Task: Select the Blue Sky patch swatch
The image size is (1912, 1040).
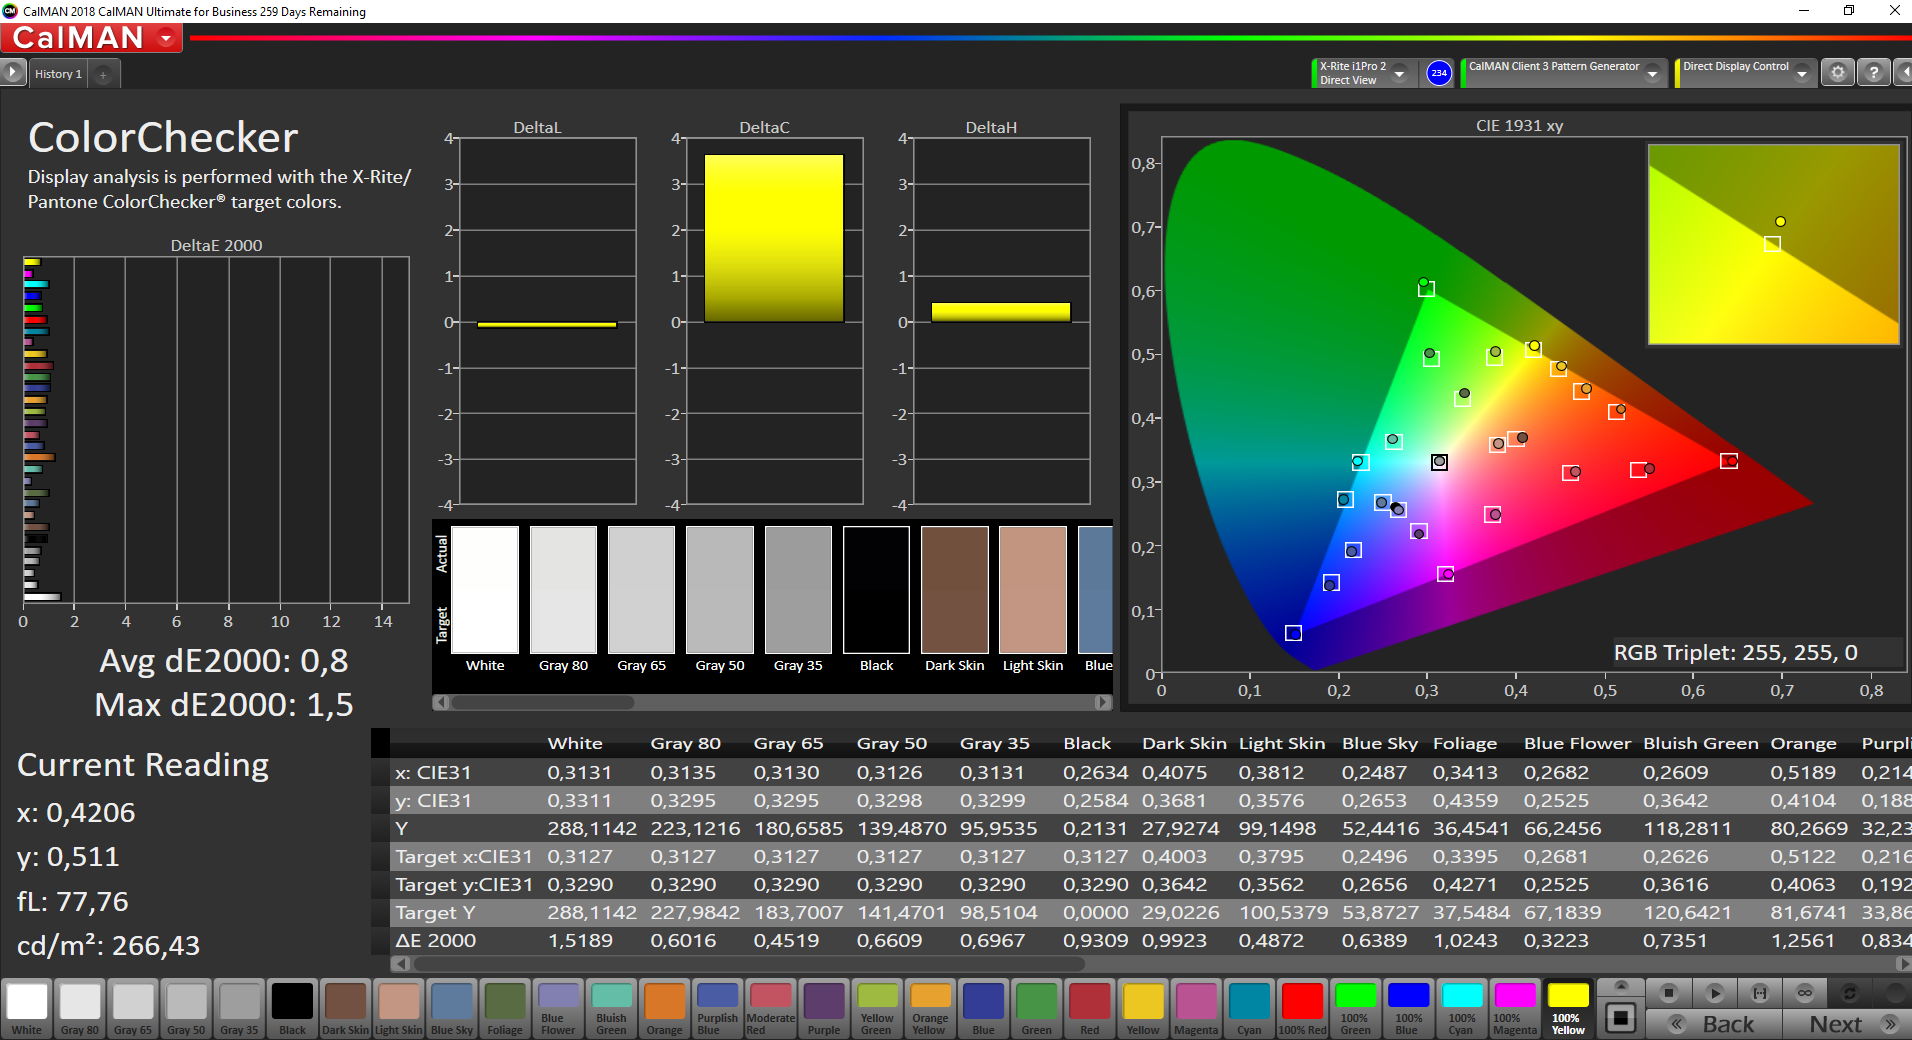Action: pyautogui.click(x=452, y=1008)
